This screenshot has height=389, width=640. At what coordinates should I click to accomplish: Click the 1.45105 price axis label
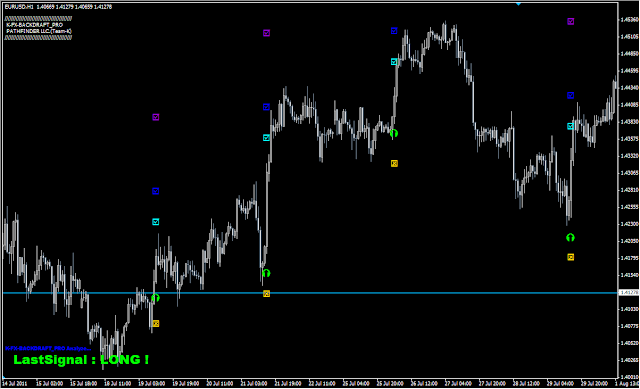629,37
